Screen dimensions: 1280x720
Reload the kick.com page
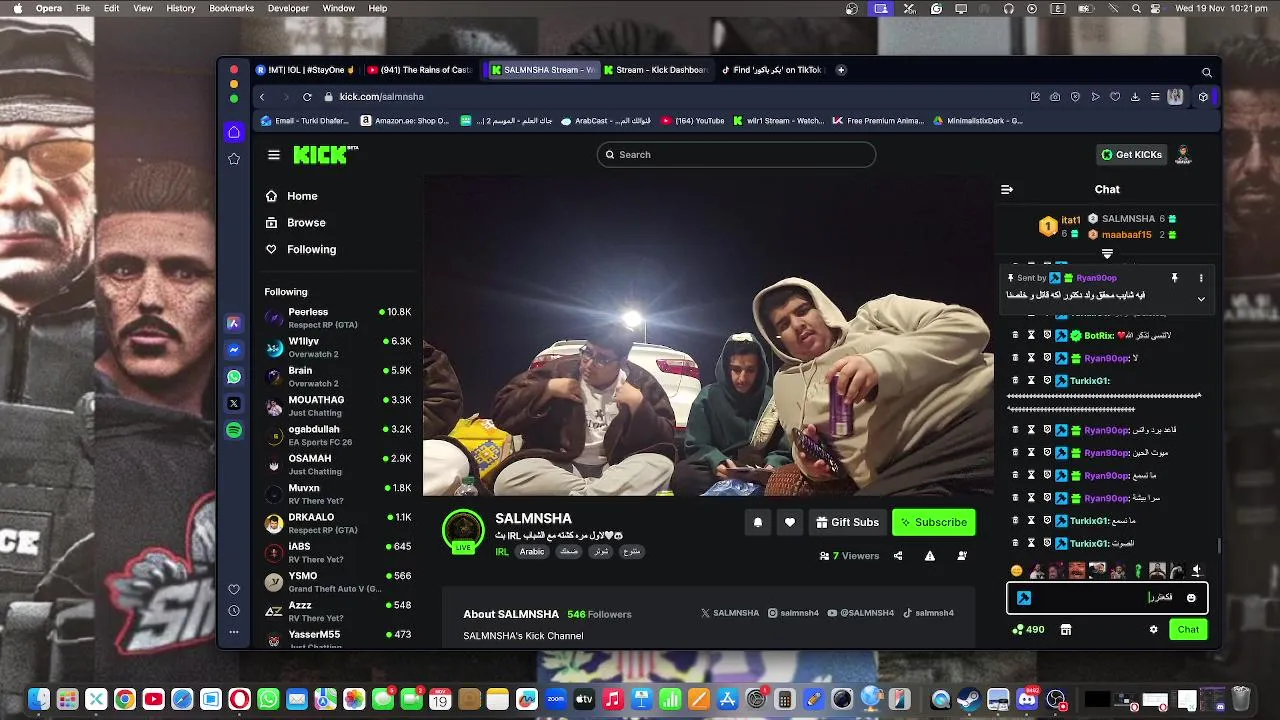[307, 97]
